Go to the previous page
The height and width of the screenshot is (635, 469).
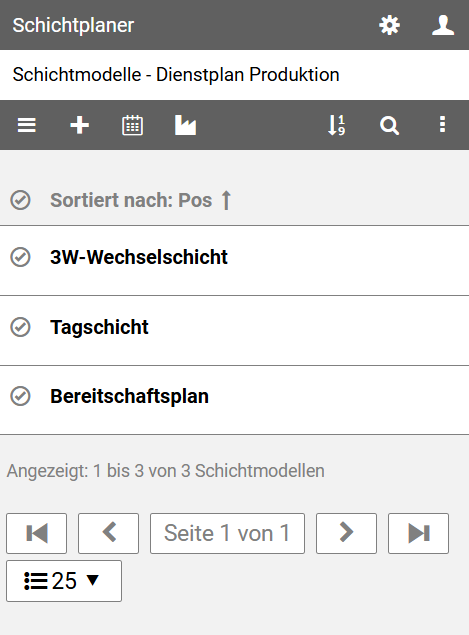109,533
